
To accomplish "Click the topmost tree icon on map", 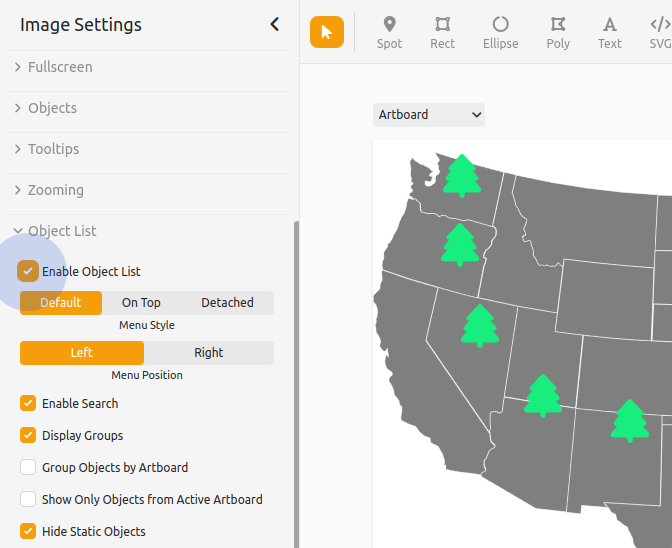I will (x=461, y=175).
